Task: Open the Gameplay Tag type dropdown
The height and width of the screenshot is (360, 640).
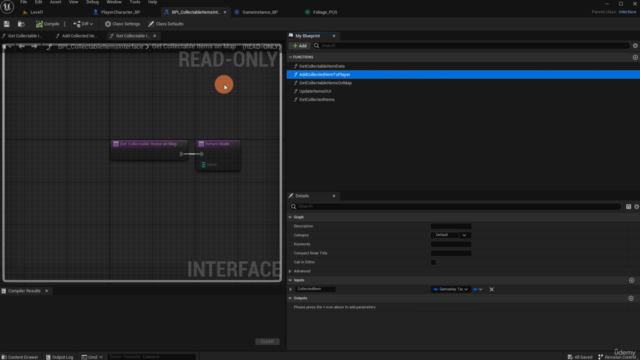Action: click(x=450, y=289)
